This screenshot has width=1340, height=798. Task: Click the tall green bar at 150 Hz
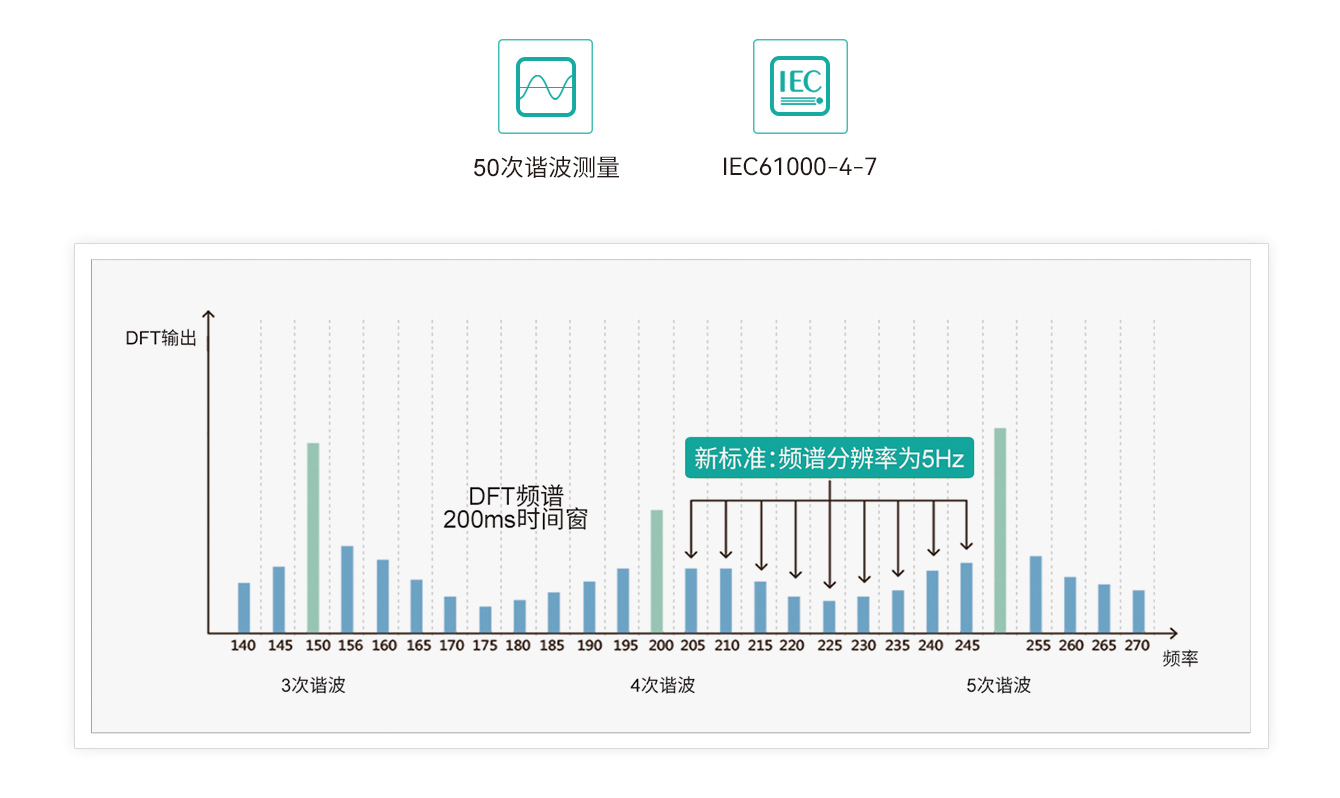[x=313, y=537]
